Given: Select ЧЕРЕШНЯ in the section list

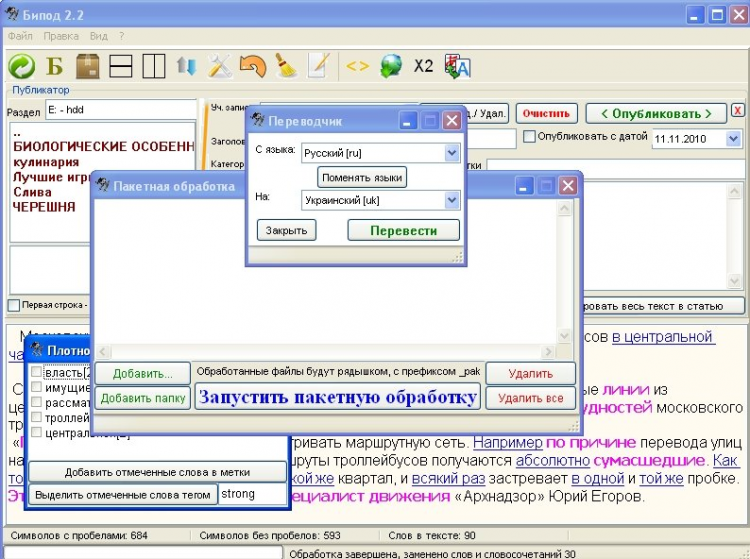Looking at the screenshot, I should (44, 207).
